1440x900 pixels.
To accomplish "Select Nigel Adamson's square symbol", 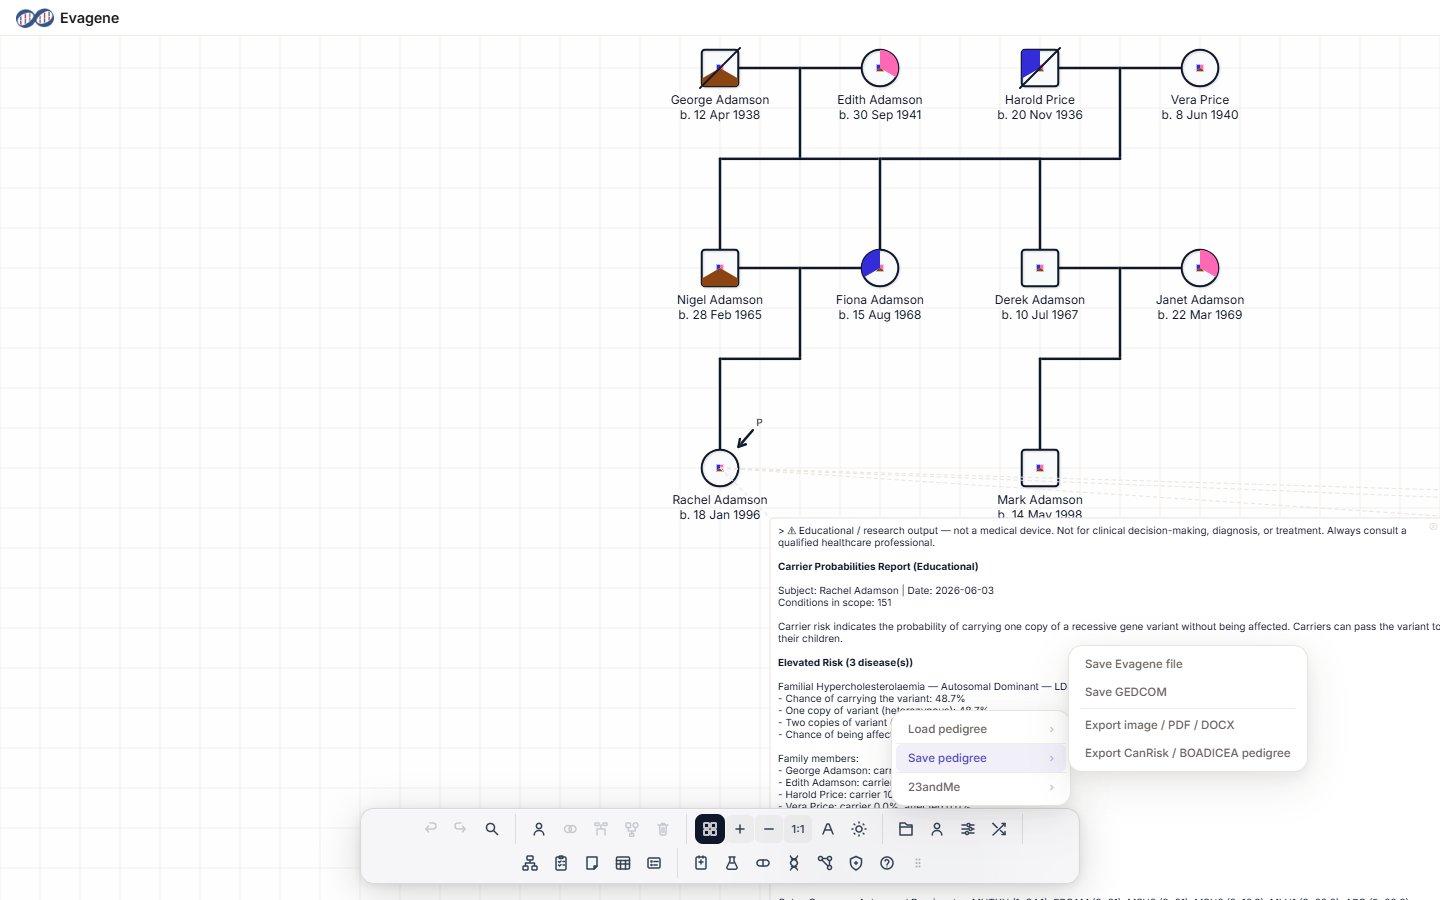I will pyautogui.click(x=720, y=268).
